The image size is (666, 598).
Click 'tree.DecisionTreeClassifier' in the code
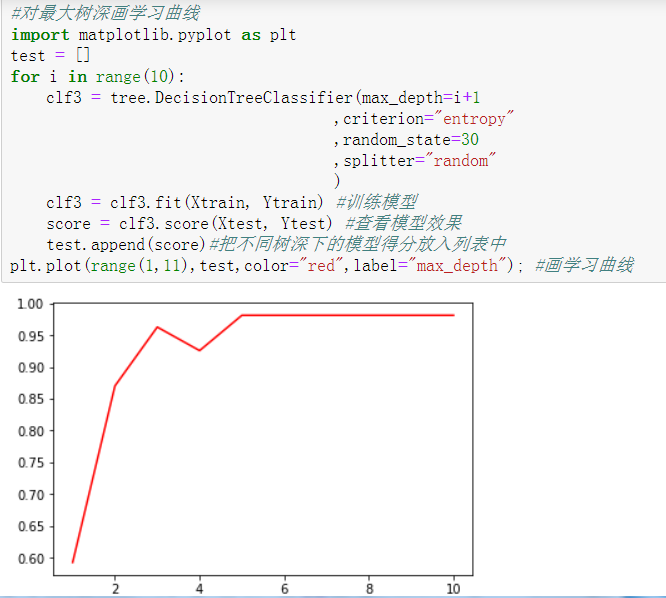click(231, 98)
